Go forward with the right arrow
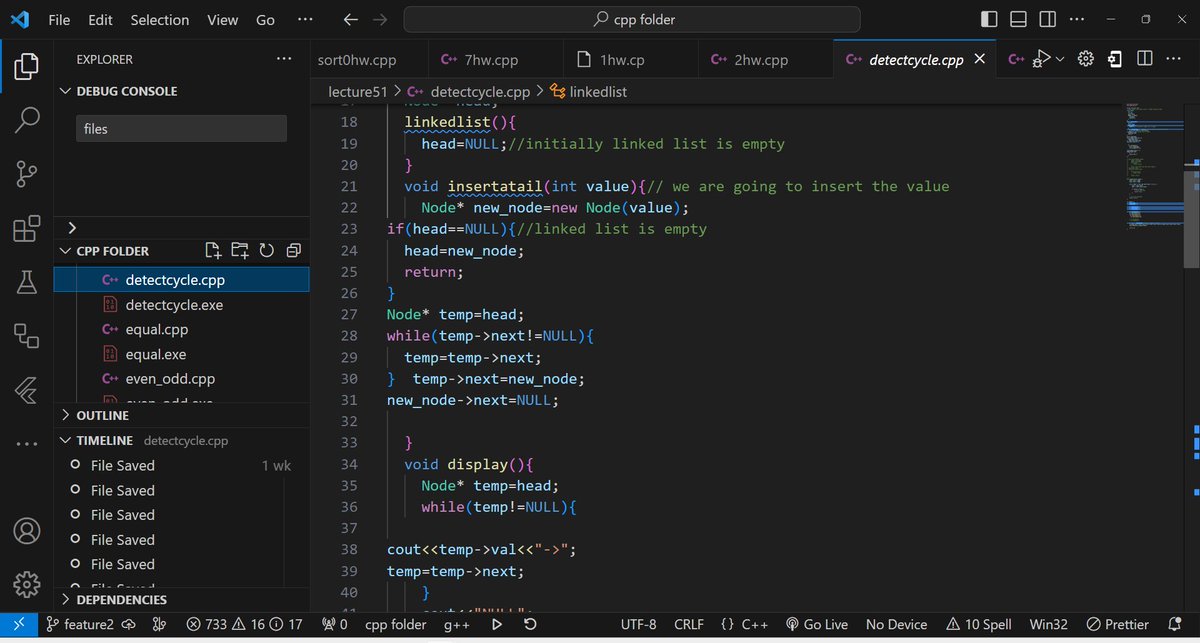Image resolution: width=1200 pixels, height=643 pixels. (379, 19)
